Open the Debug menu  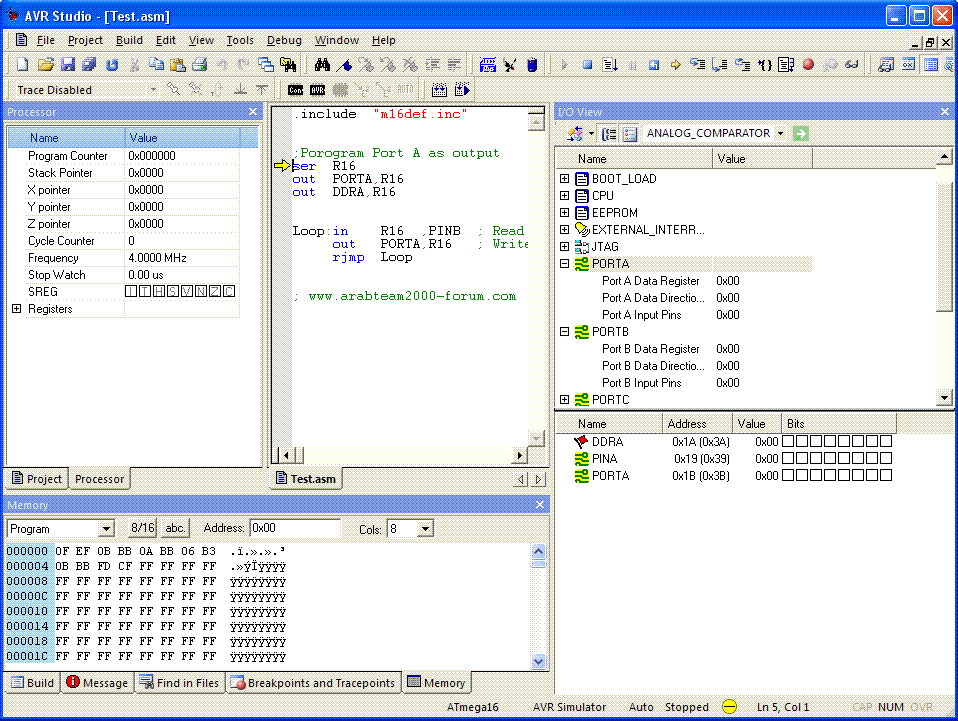coord(284,40)
